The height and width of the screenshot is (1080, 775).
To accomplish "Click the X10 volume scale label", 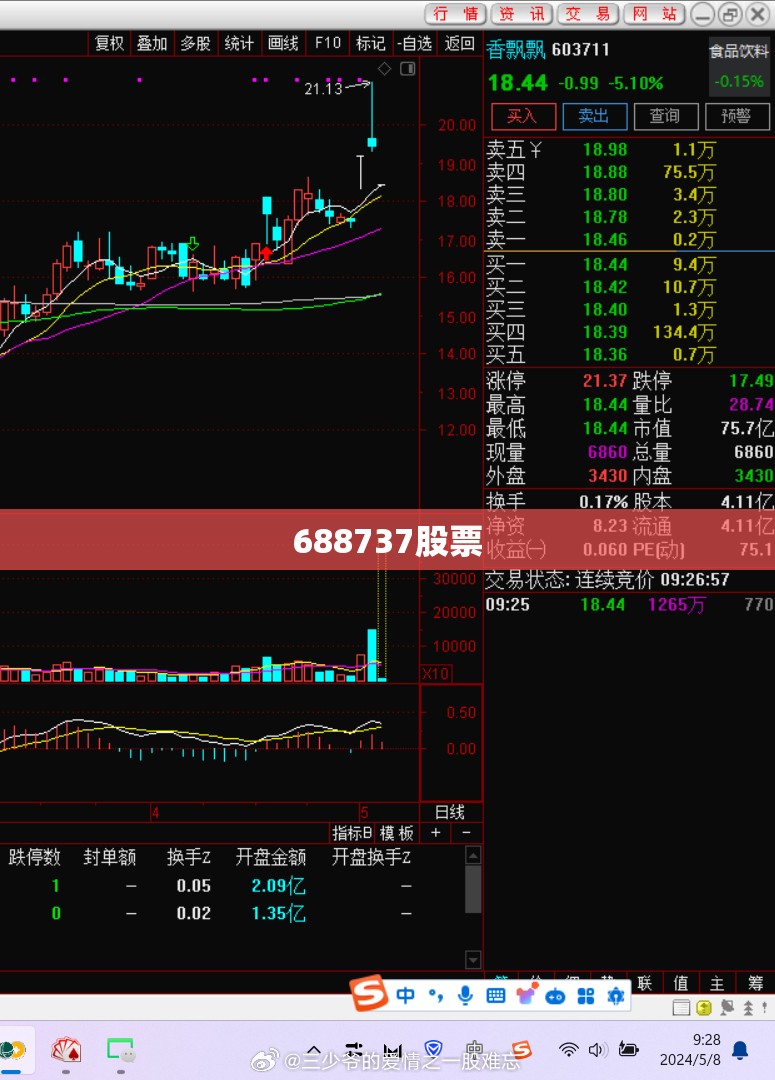I will tap(435, 673).
